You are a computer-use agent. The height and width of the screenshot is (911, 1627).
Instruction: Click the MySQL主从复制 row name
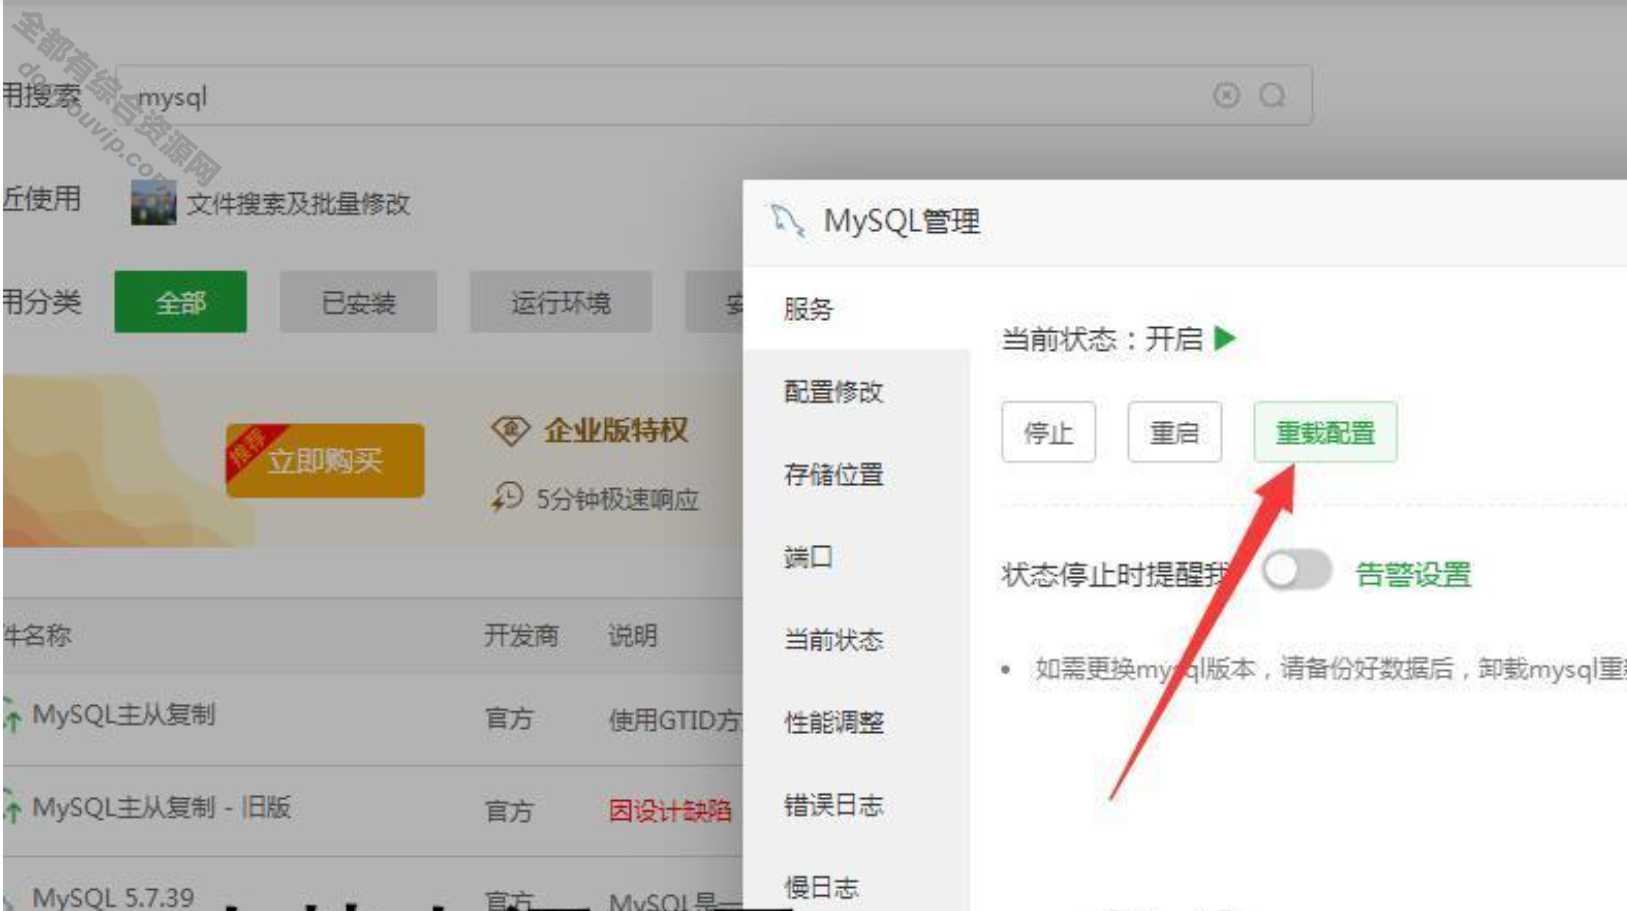pos(124,715)
